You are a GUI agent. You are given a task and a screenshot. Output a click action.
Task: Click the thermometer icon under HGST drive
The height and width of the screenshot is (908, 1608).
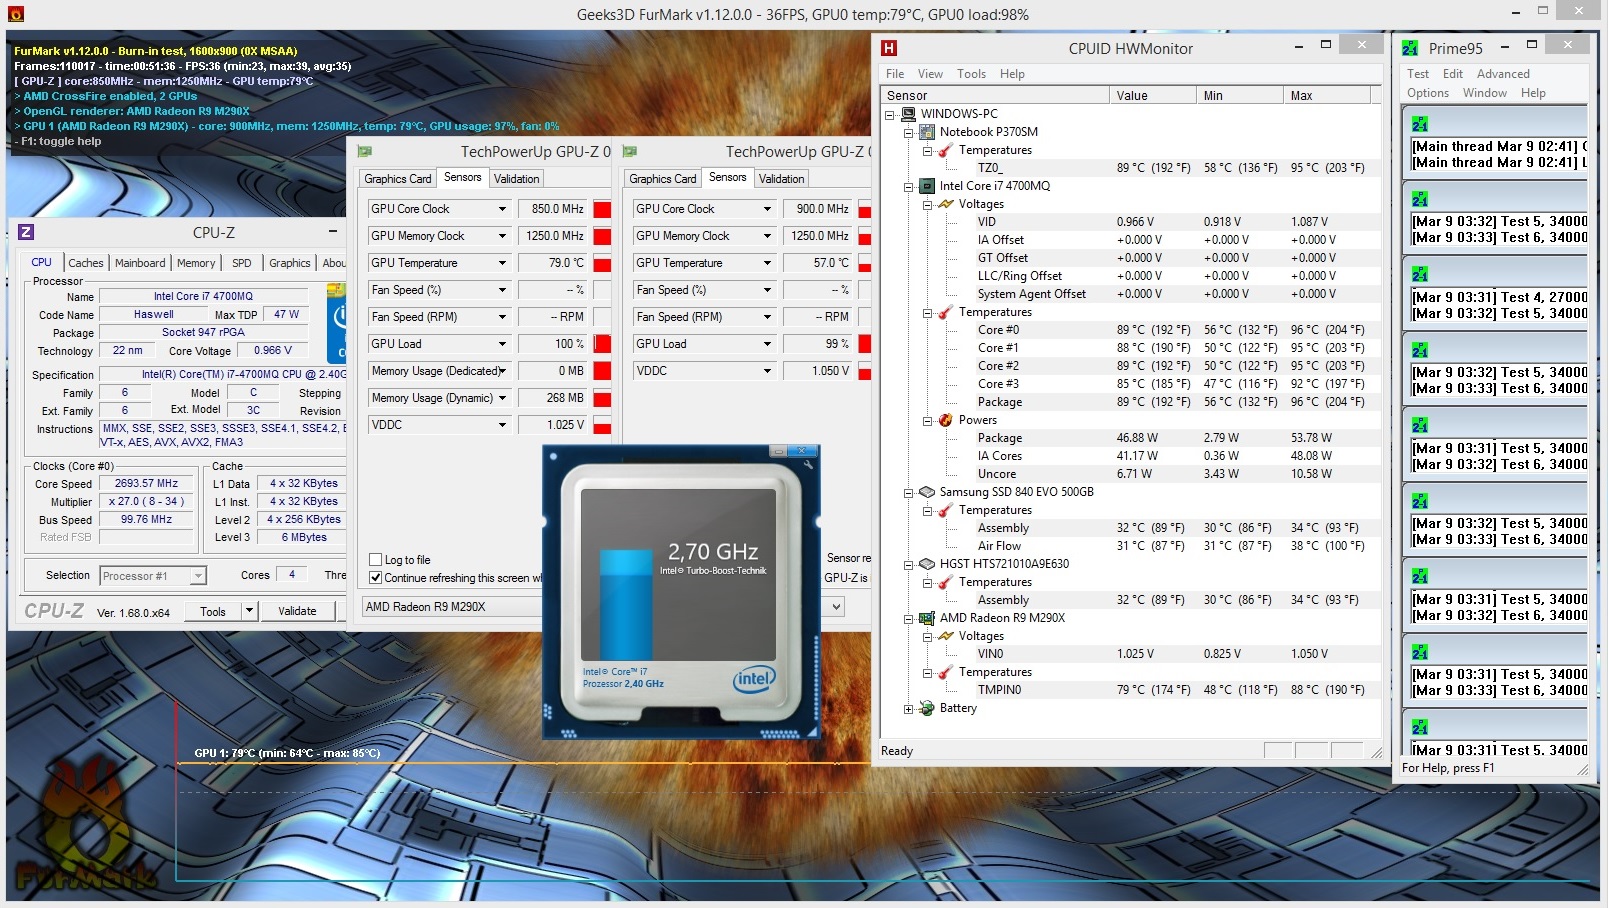[x=946, y=582]
